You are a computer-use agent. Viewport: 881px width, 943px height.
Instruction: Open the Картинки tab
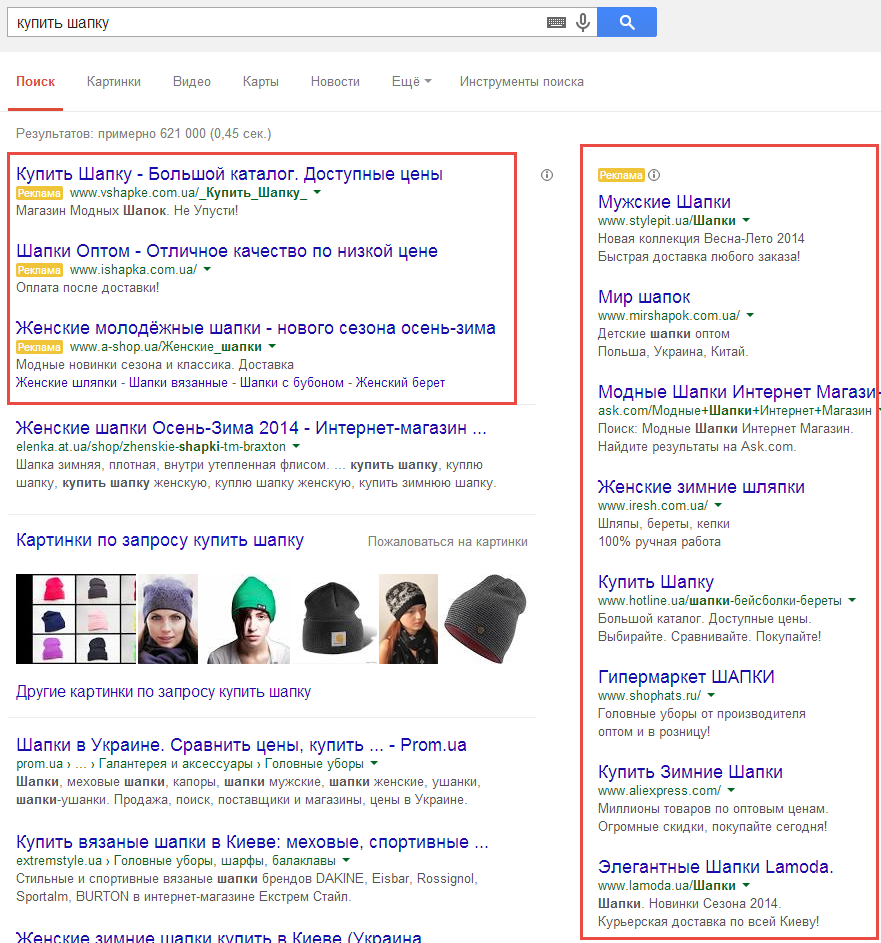coord(114,82)
